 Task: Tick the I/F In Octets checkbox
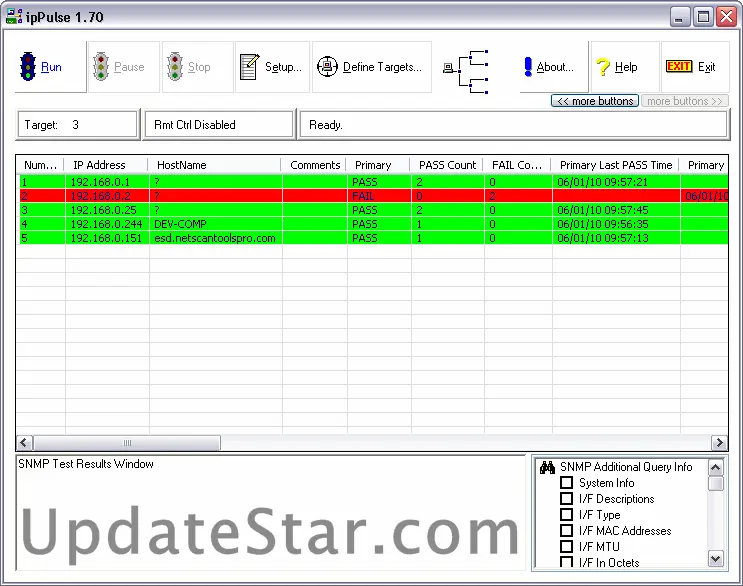pyautogui.click(x=566, y=562)
